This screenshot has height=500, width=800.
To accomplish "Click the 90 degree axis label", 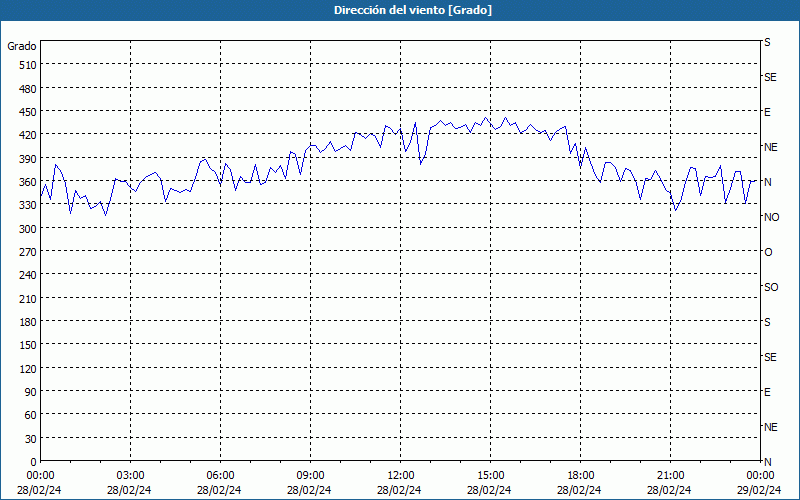I will click(31, 392).
